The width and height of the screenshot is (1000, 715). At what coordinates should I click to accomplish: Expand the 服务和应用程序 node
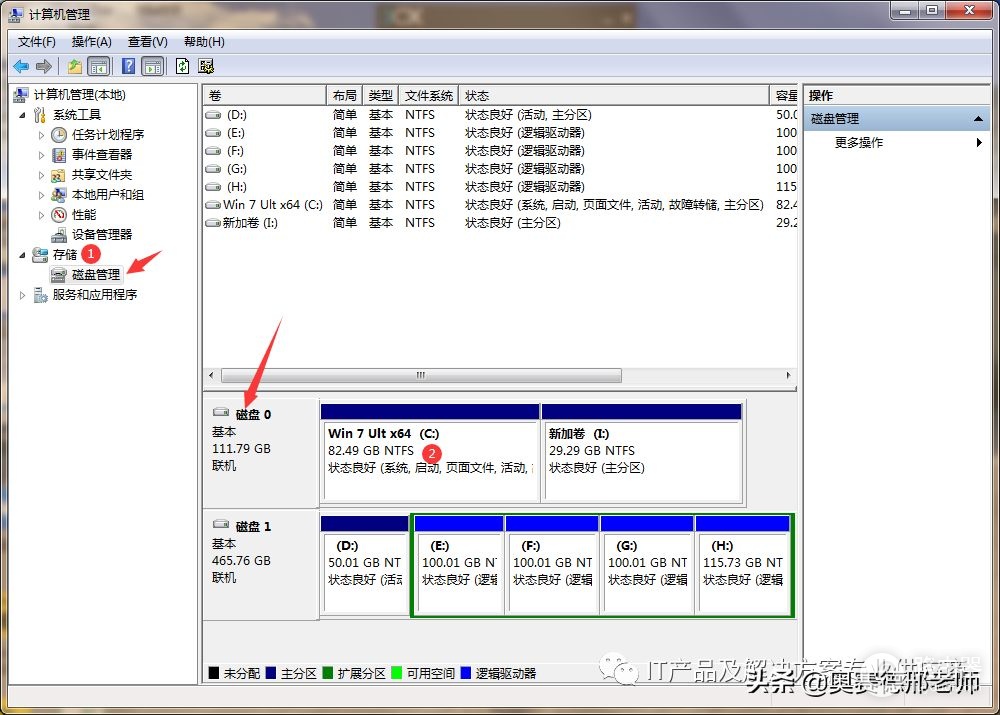pos(23,295)
